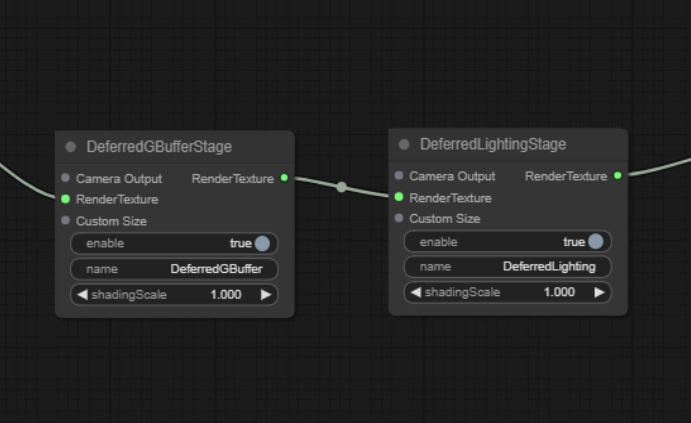The image size is (691, 423).
Task: Click the RenderTexture input port on DeferredGBufferStage
Action: coord(66,199)
